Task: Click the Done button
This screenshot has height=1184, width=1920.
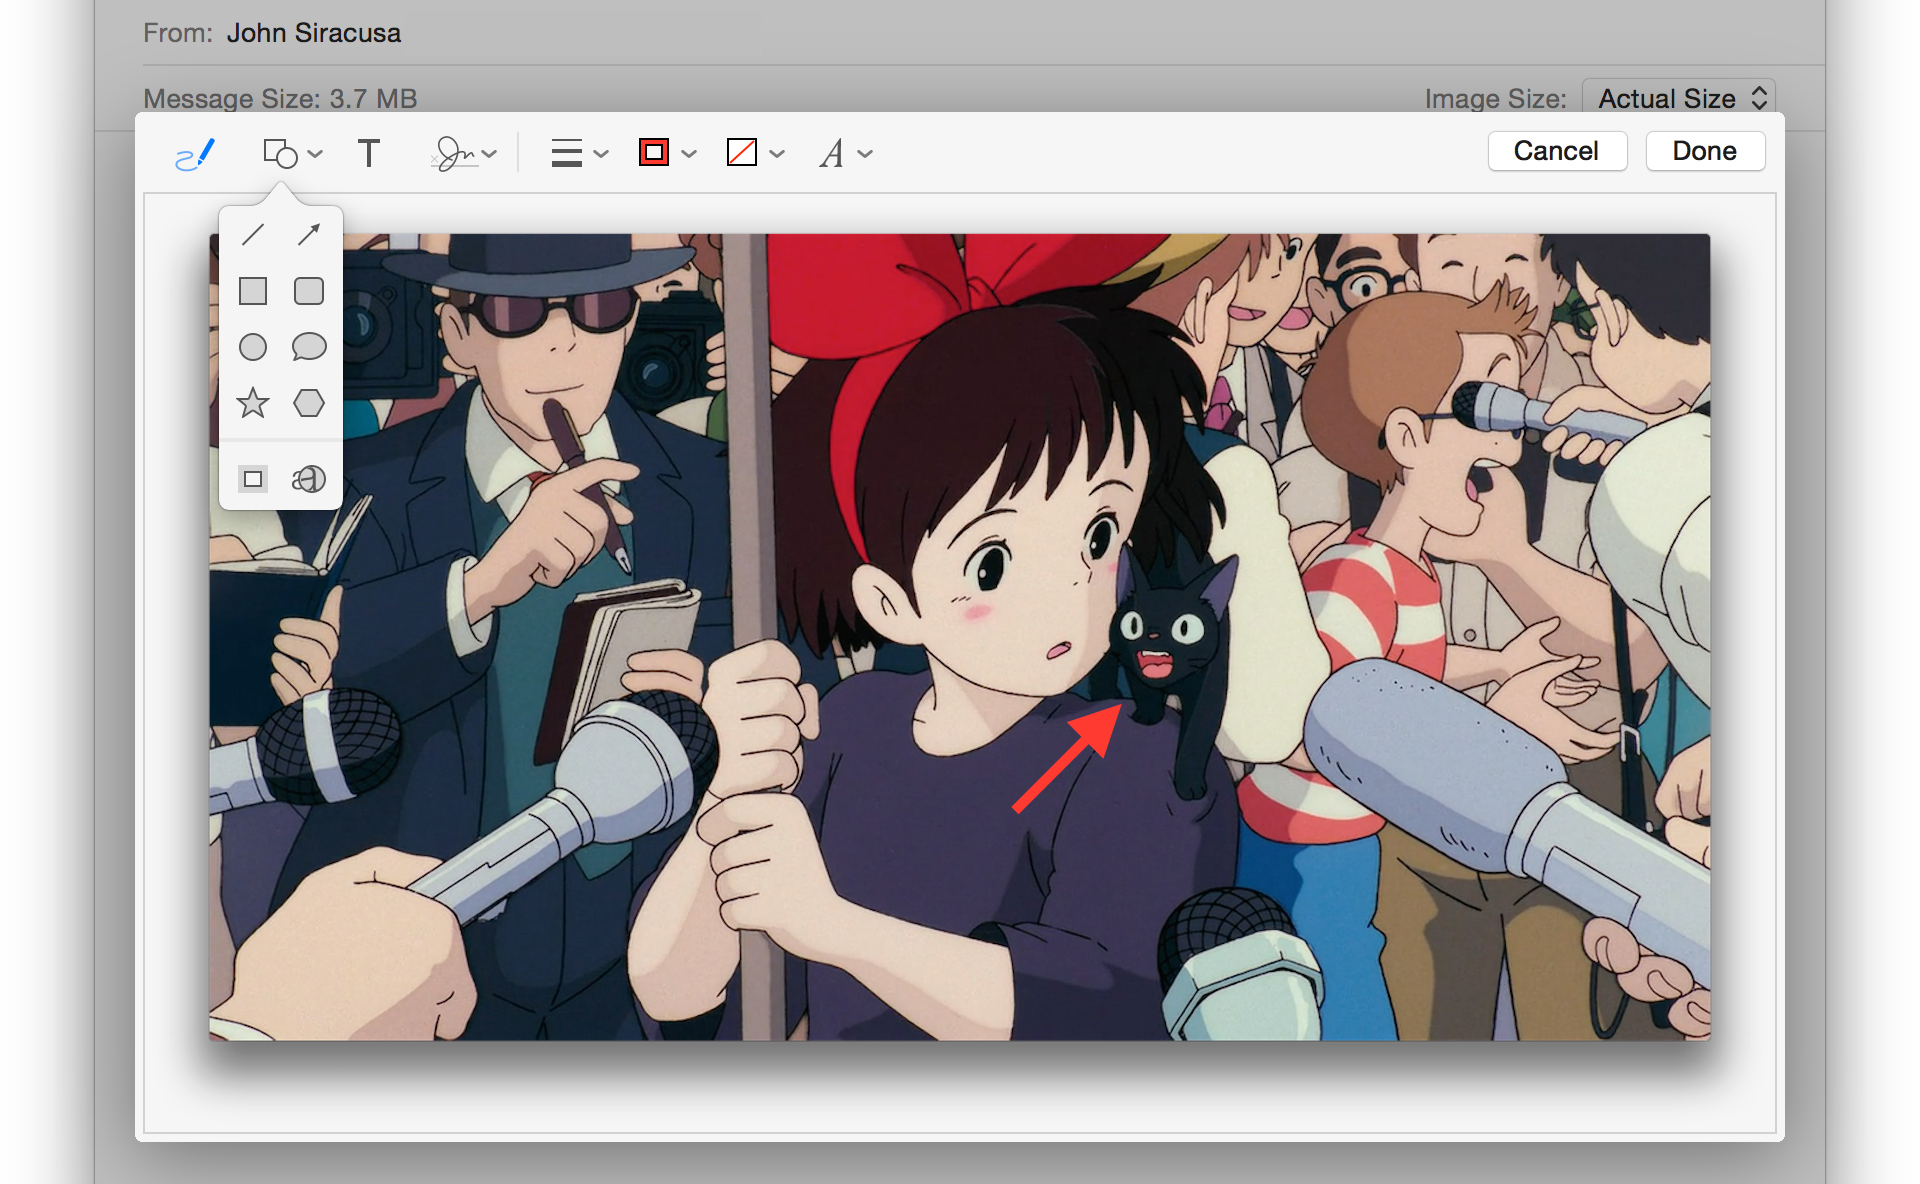Action: pyautogui.click(x=1705, y=151)
